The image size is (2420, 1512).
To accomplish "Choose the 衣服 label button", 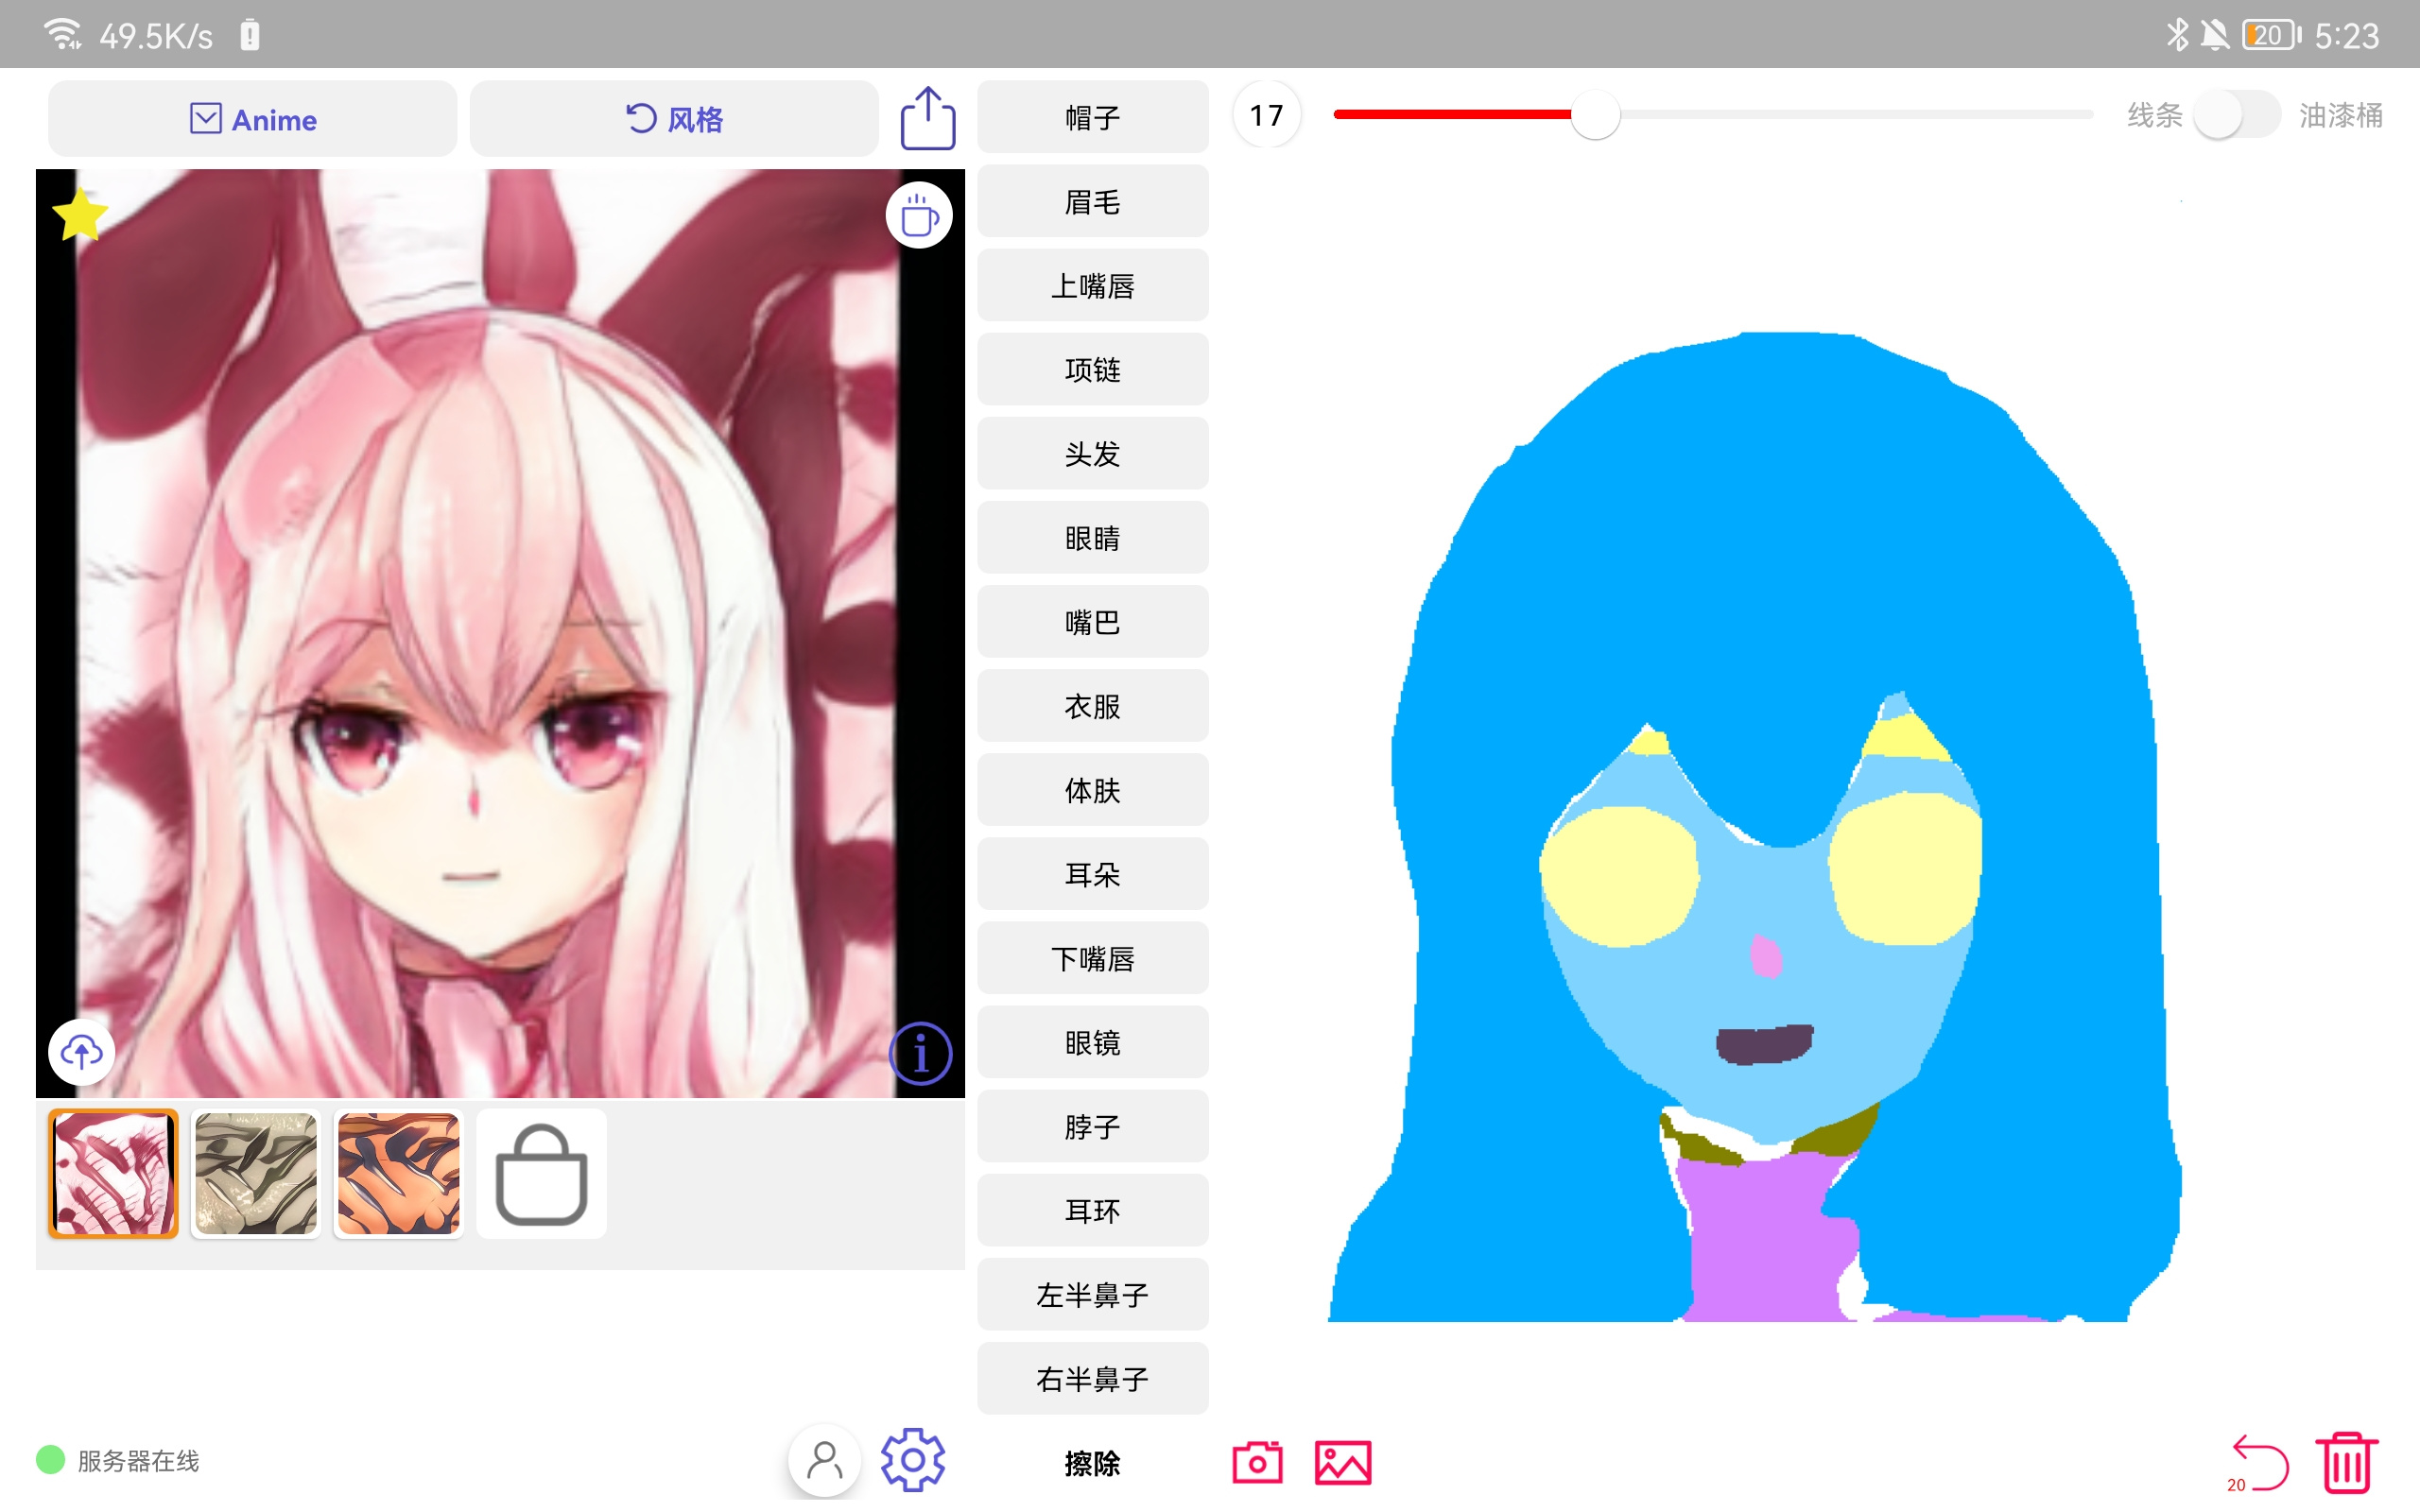I will tap(1092, 706).
